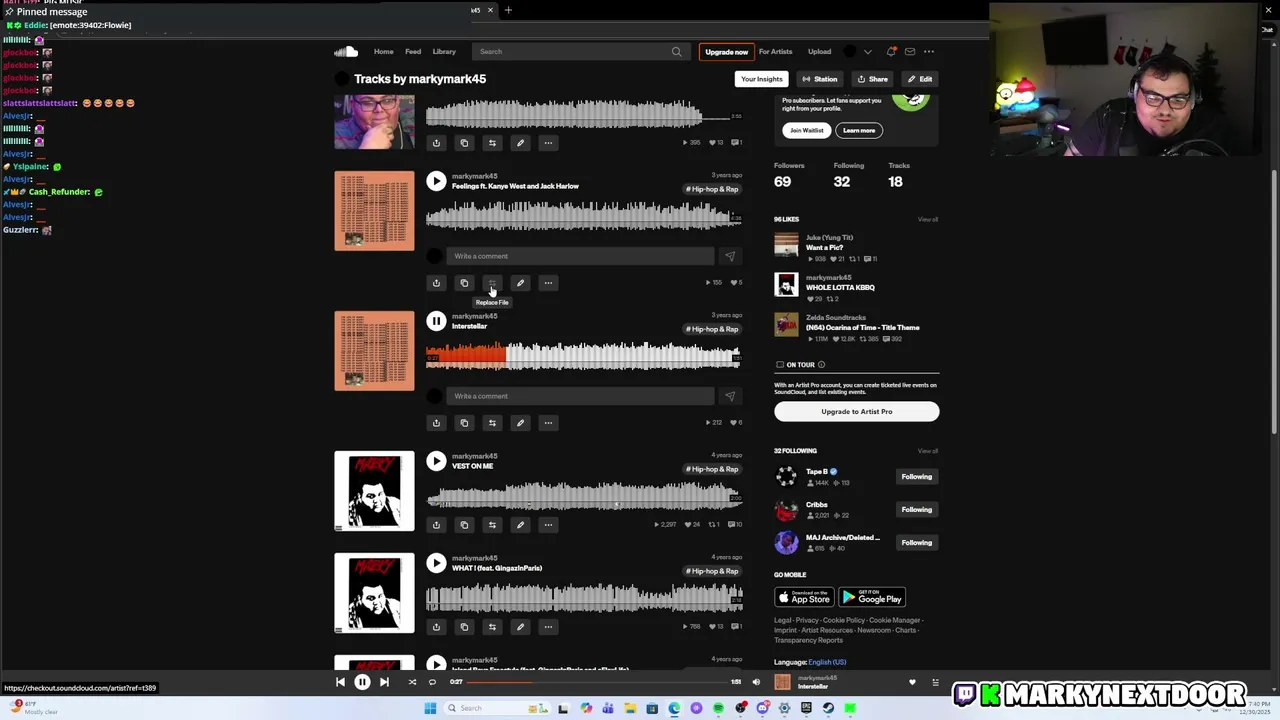Toggle following for MAJ Archive/Deleted
The width and height of the screenshot is (1280, 720).
coord(916,543)
